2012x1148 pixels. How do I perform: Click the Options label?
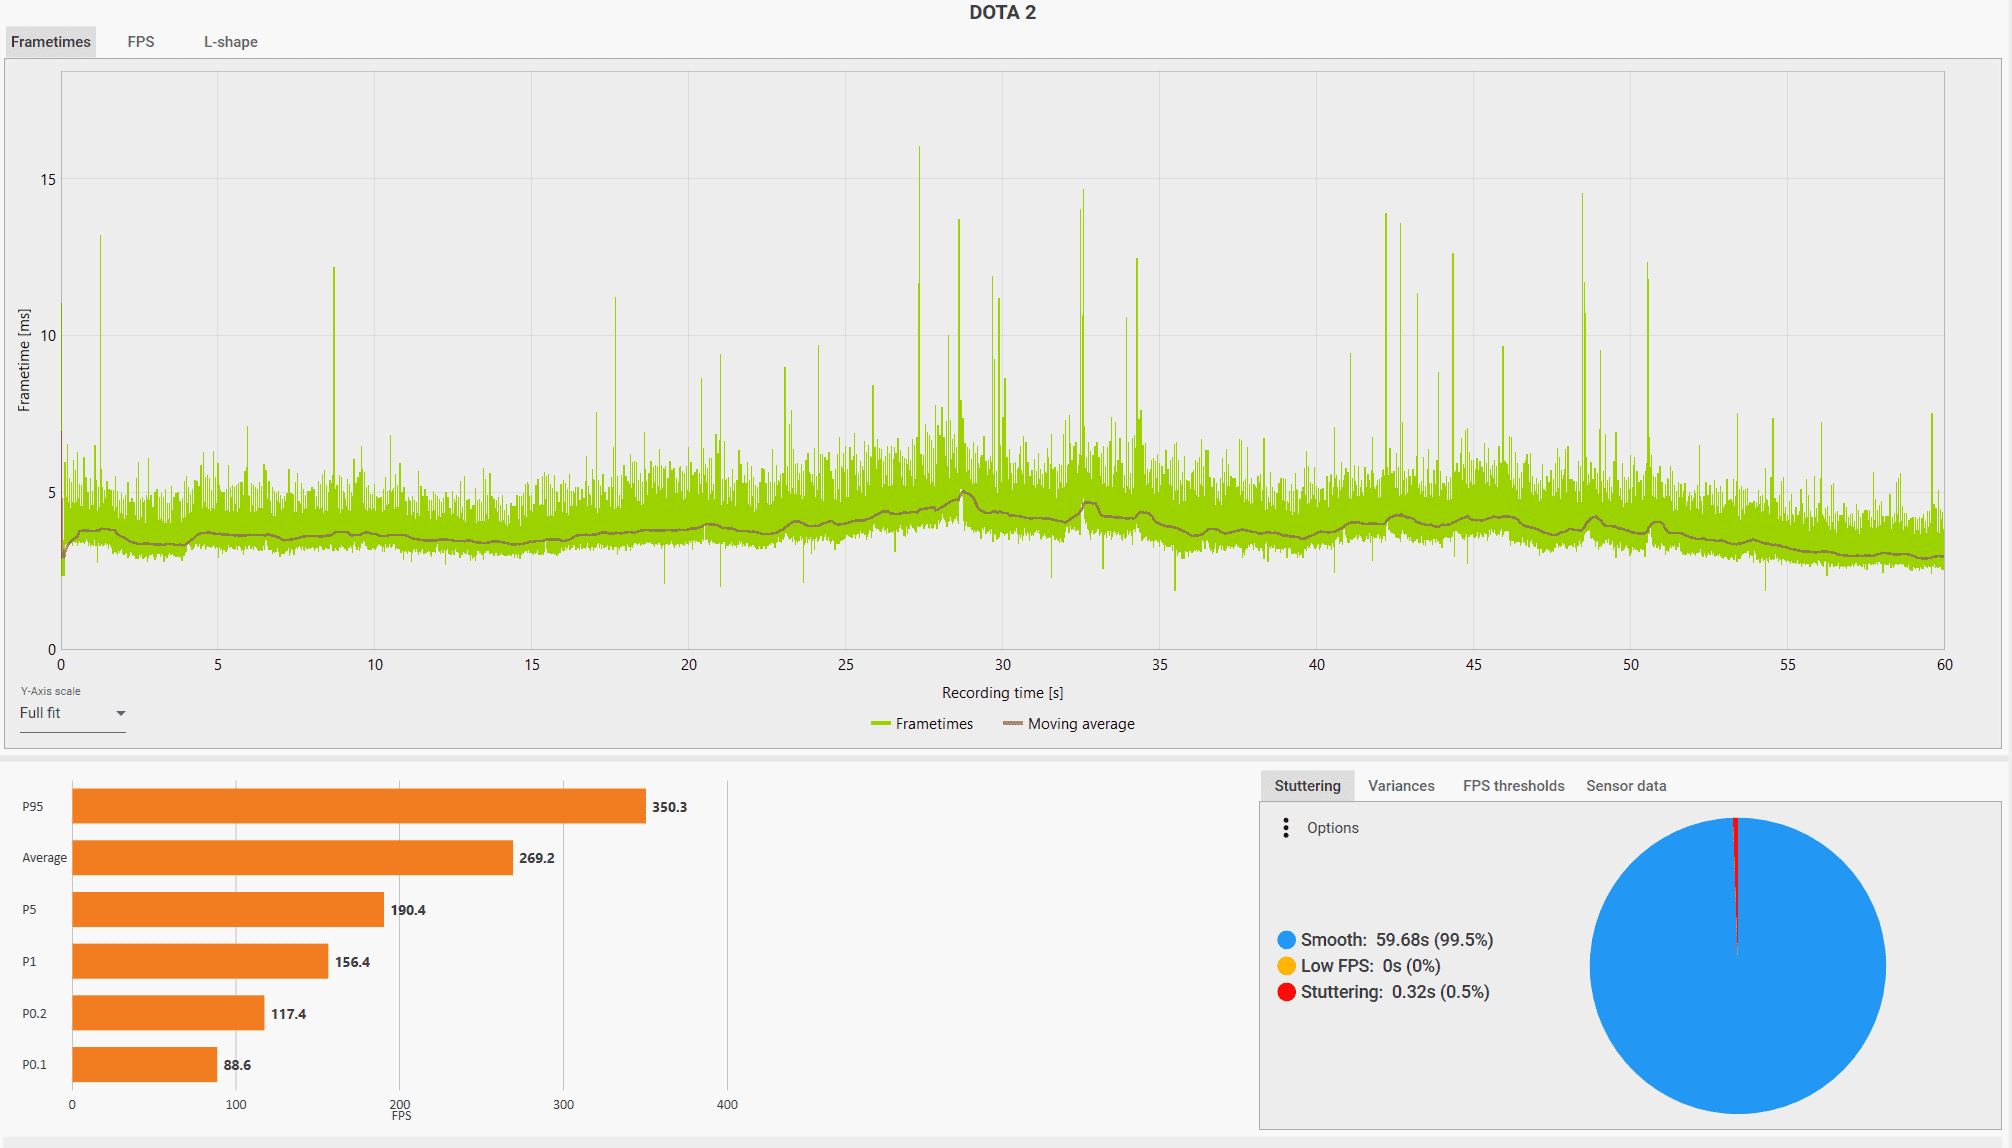pyautogui.click(x=1333, y=828)
